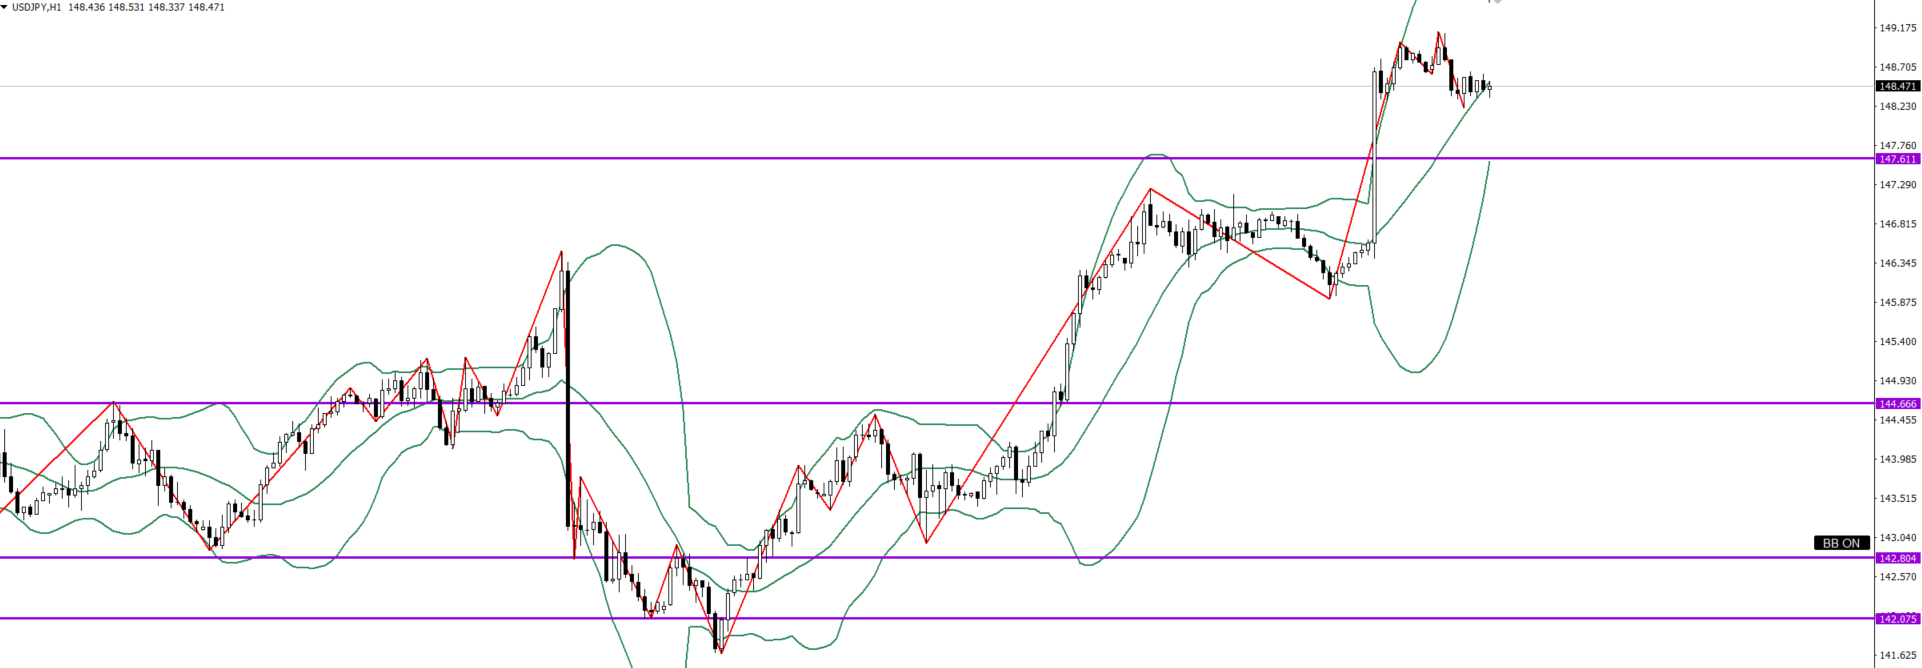Click the 145.400 price axis label
This screenshot has width=1922, height=668.
[x=1897, y=342]
